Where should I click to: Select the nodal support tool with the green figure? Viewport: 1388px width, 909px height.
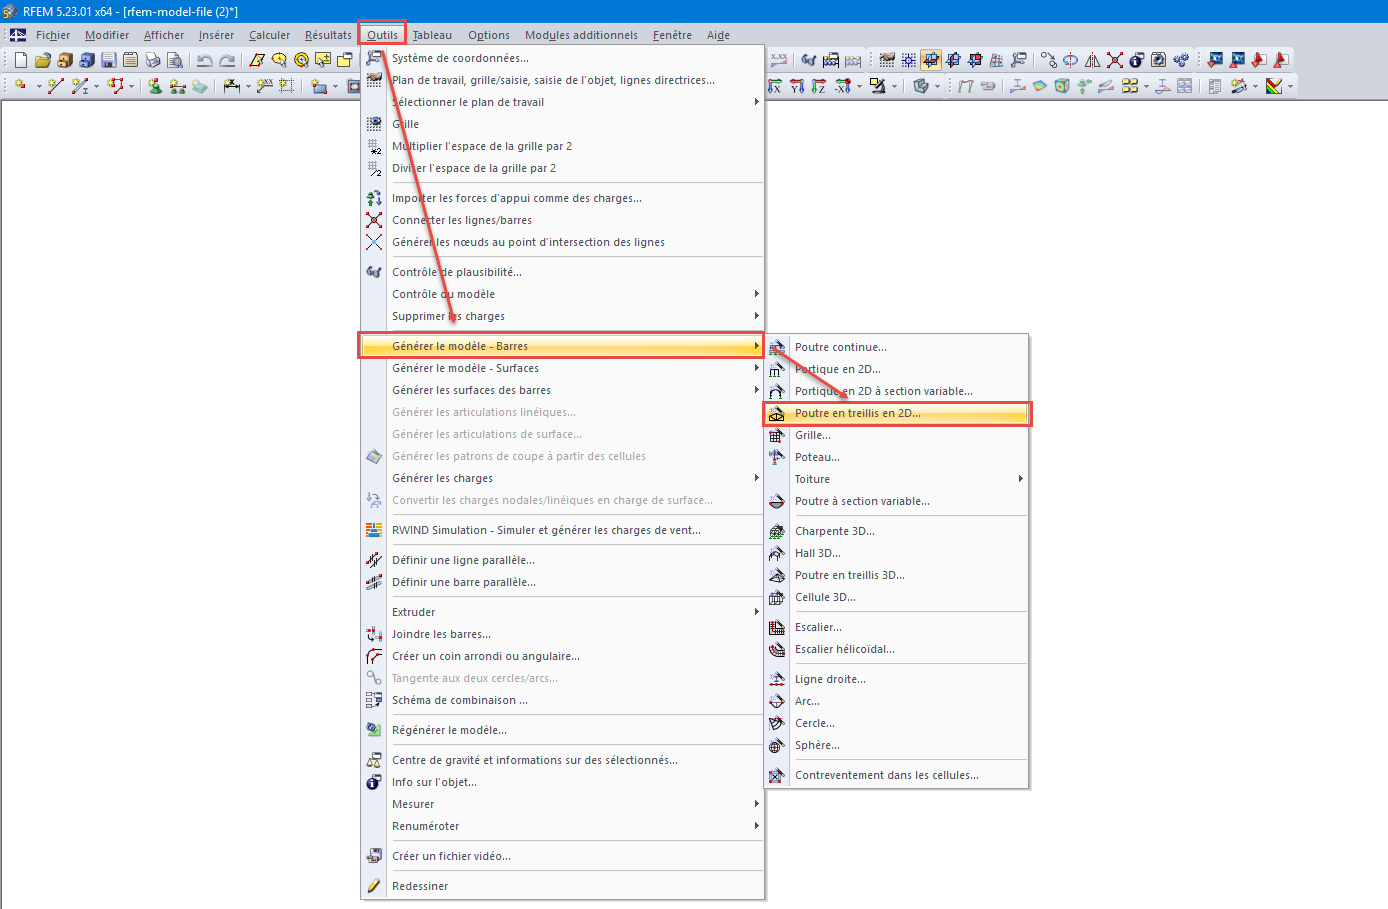click(155, 86)
